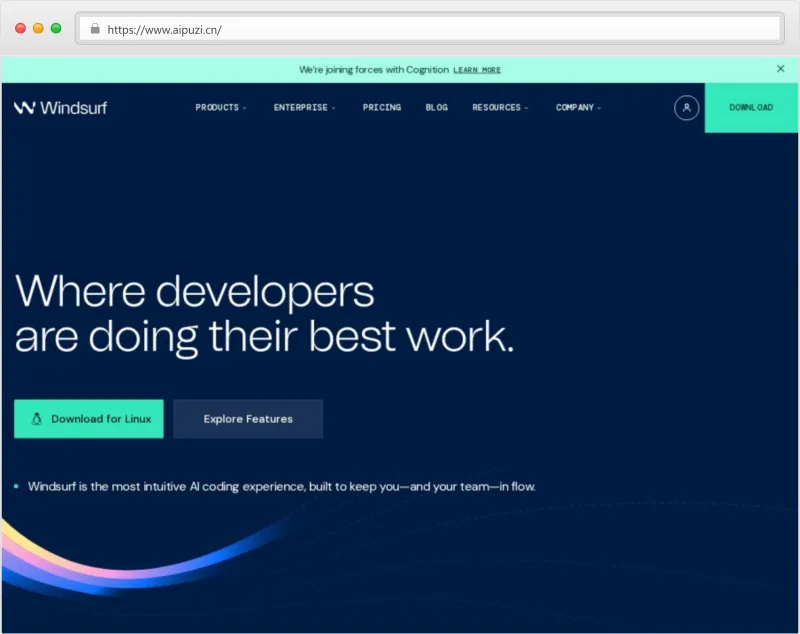
Task: Click the padlock icon in address bar
Action: coord(95,29)
